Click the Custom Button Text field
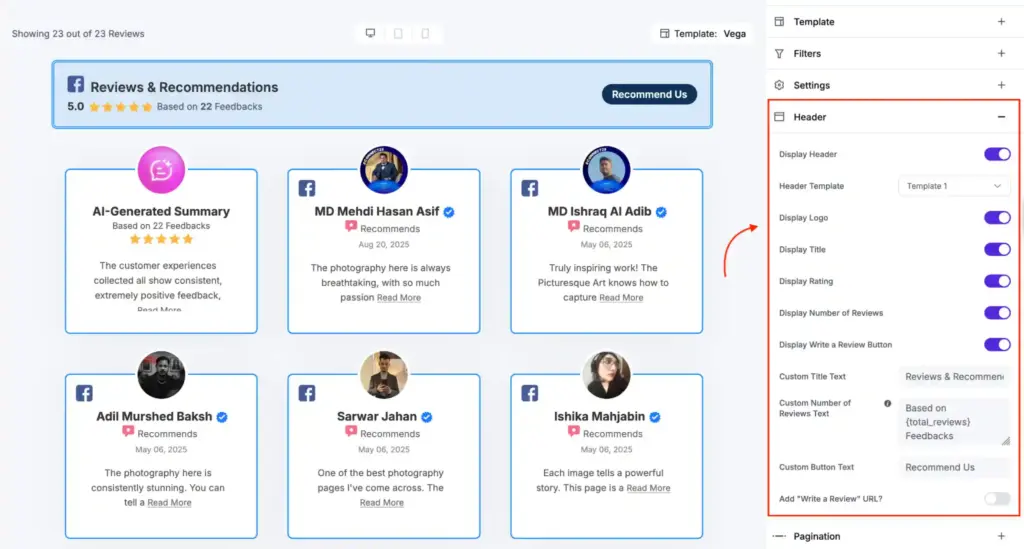The height and width of the screenshot is (549, 1024). [x=953, y=467]
